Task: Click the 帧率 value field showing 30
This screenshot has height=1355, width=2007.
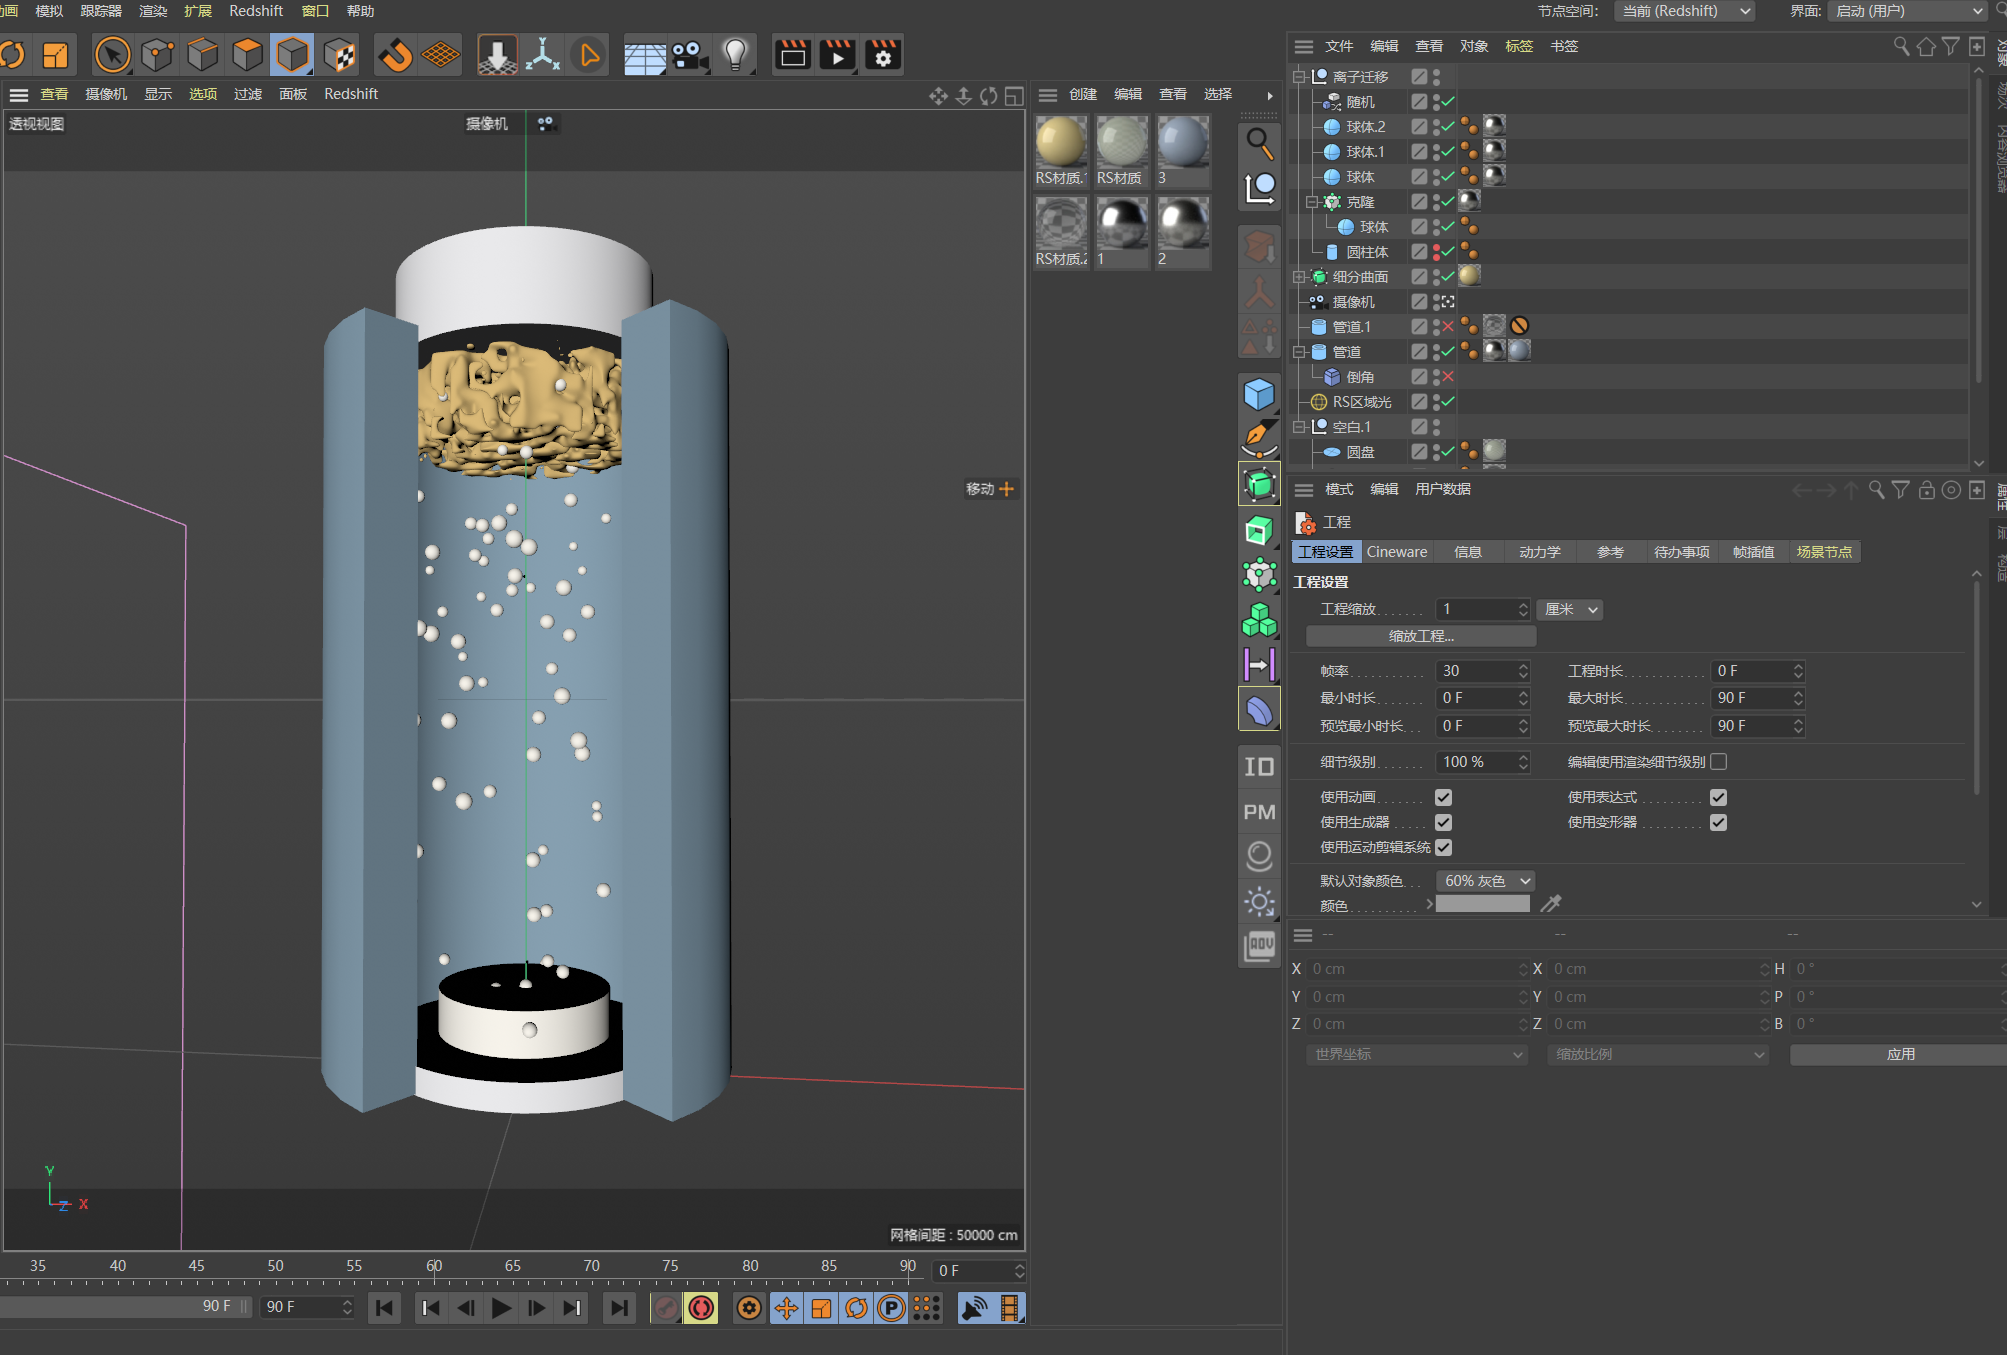Action: (x=1482, y=671)
